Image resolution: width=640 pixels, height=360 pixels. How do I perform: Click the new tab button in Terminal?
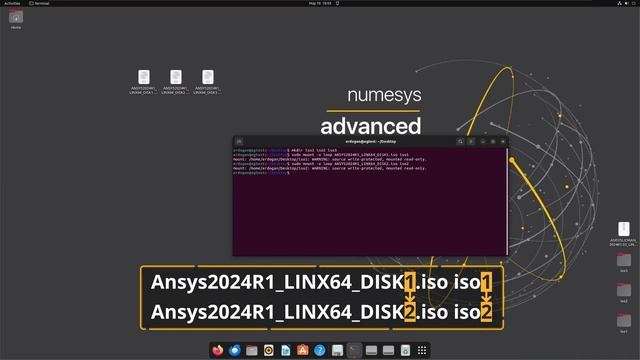pos(239,142)
